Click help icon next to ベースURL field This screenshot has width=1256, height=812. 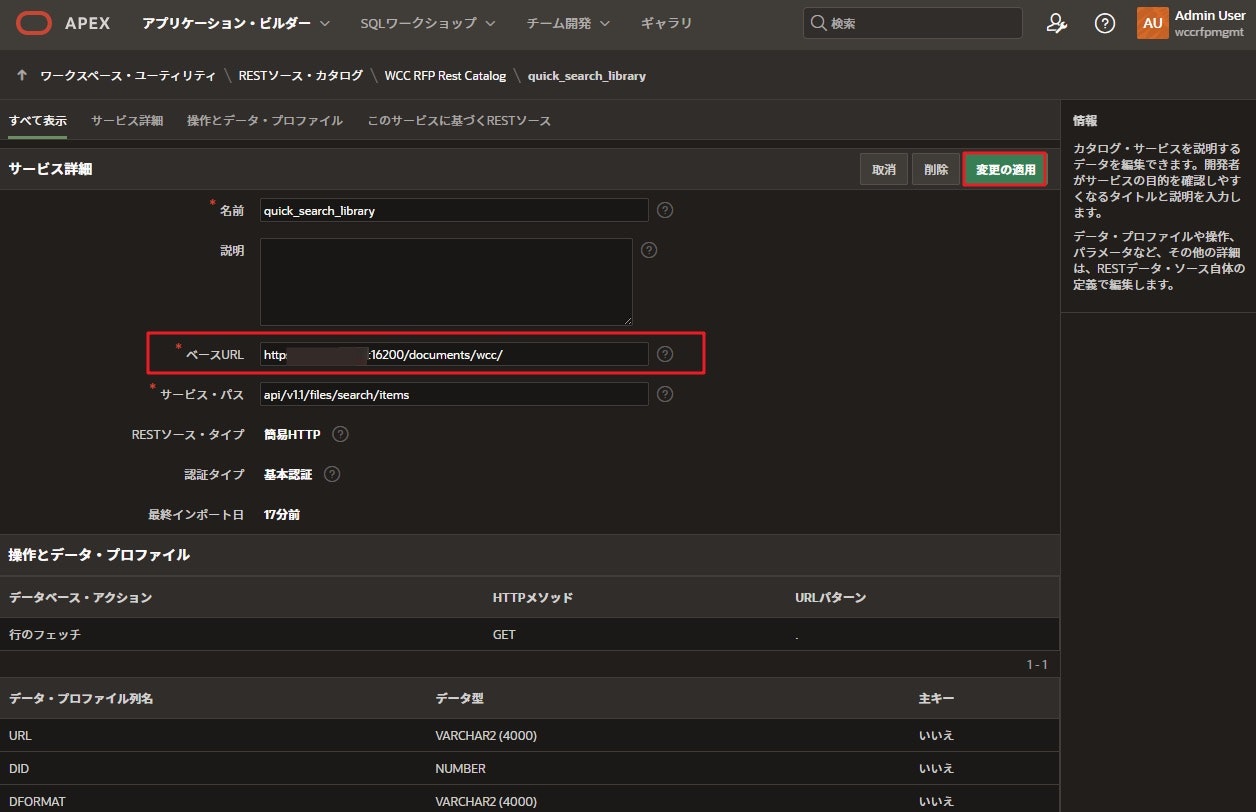(665, 354)
